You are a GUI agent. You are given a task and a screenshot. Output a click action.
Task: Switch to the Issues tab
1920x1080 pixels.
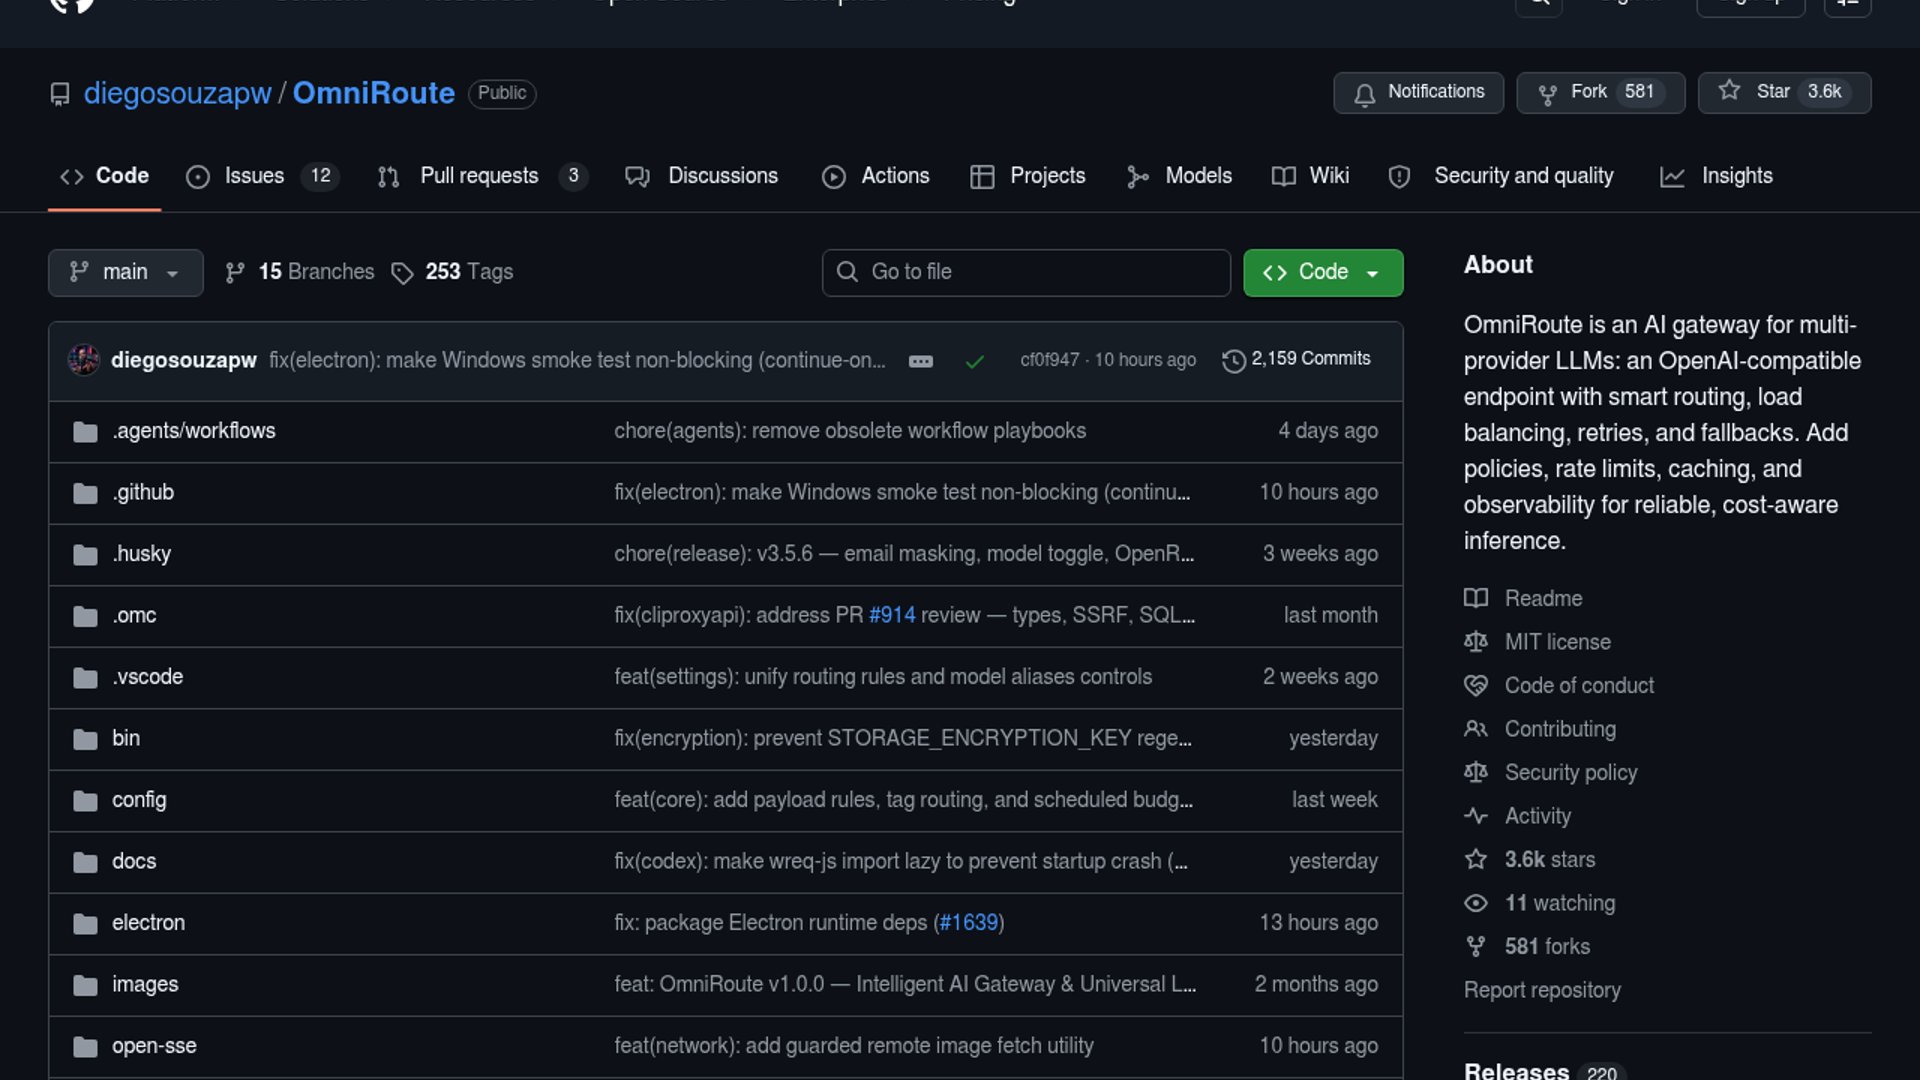pyautogui.click(x=254, y=176)
